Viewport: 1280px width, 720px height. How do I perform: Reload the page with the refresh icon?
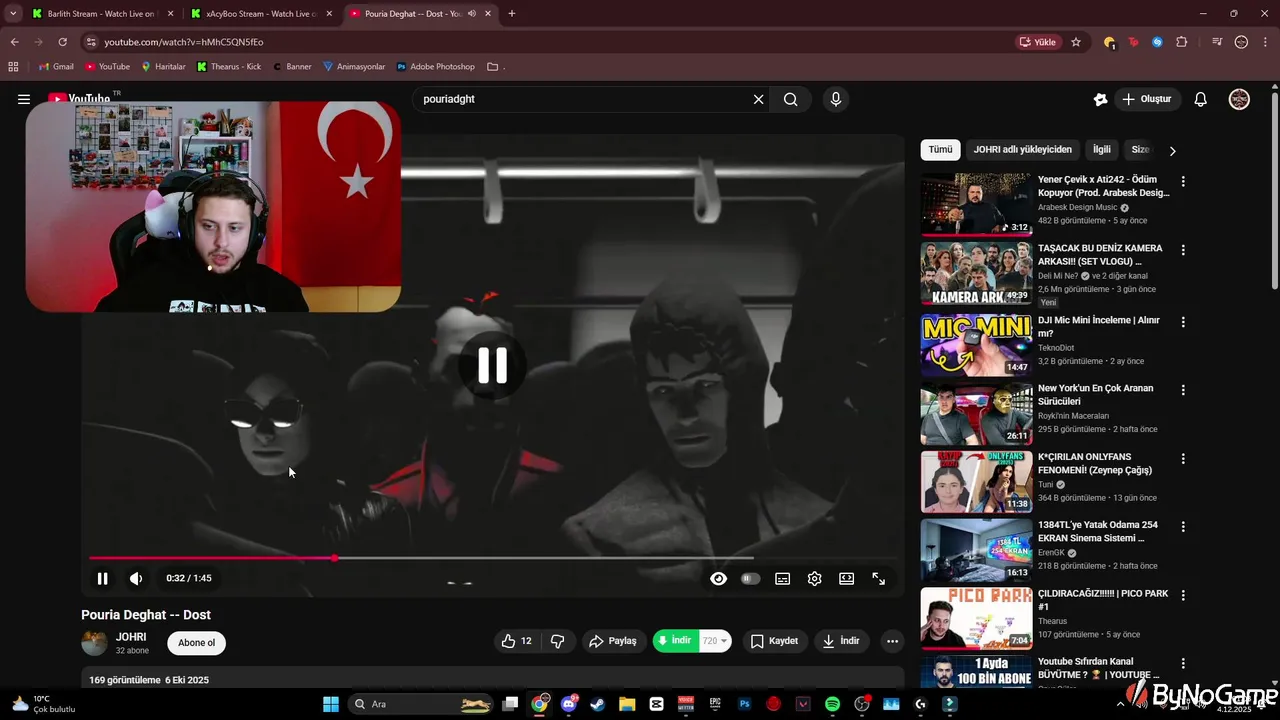click(x=62, y=42)
